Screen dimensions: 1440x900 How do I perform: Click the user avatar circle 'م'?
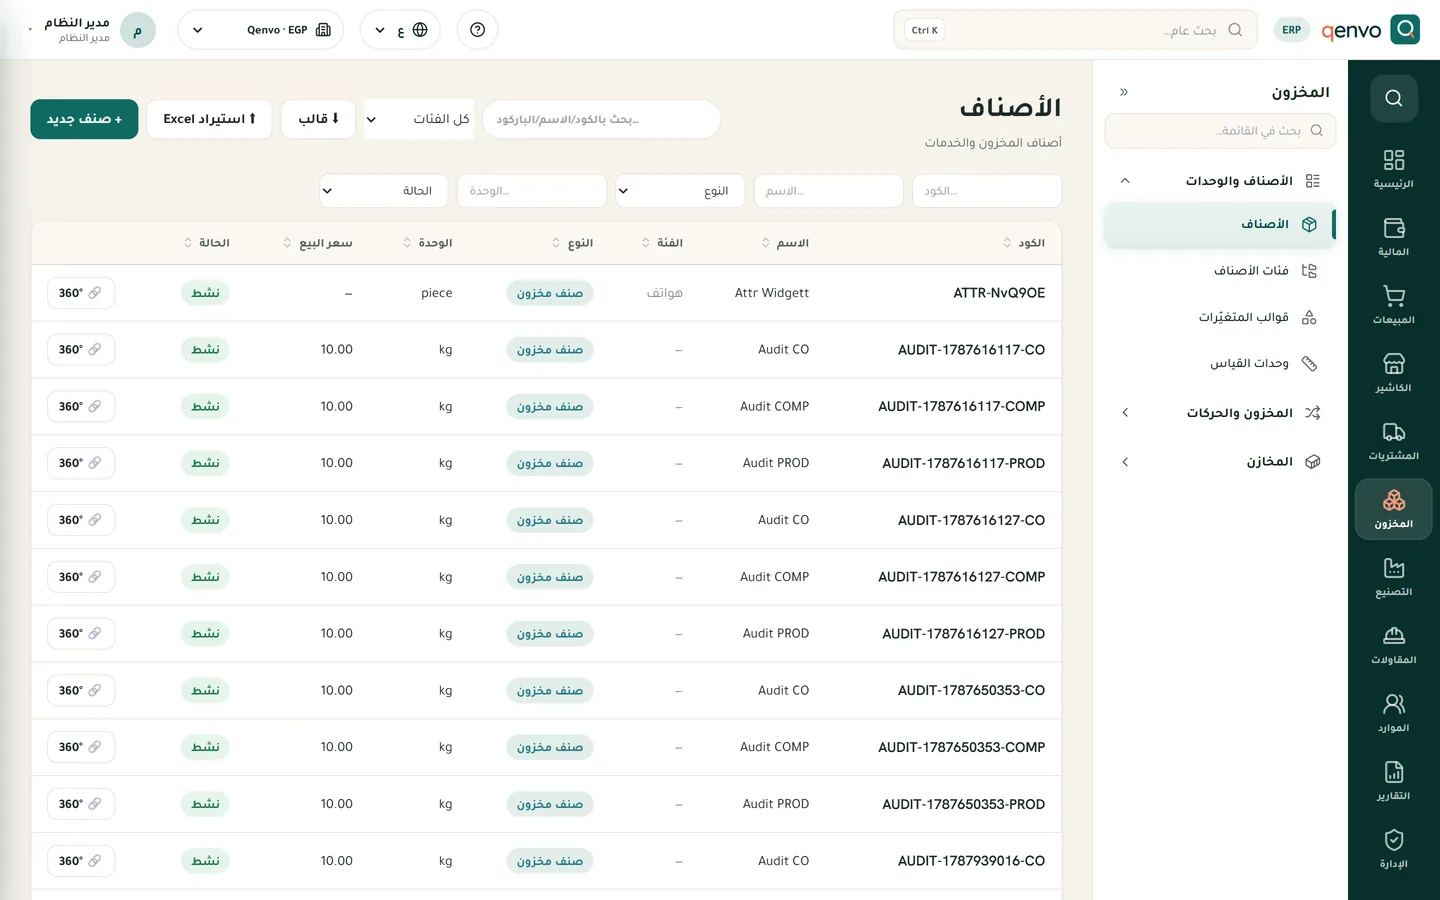coord(138,30)
